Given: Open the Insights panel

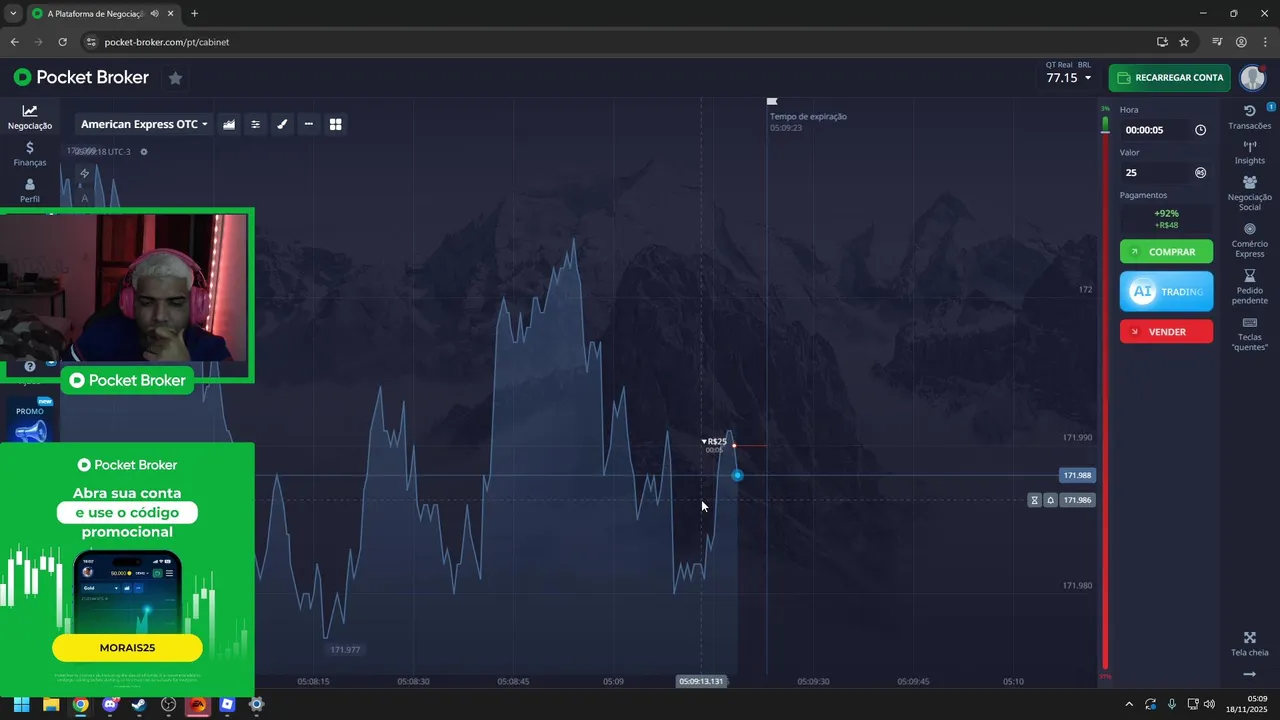Looking at the screenshot, I should coord(1249,153).
